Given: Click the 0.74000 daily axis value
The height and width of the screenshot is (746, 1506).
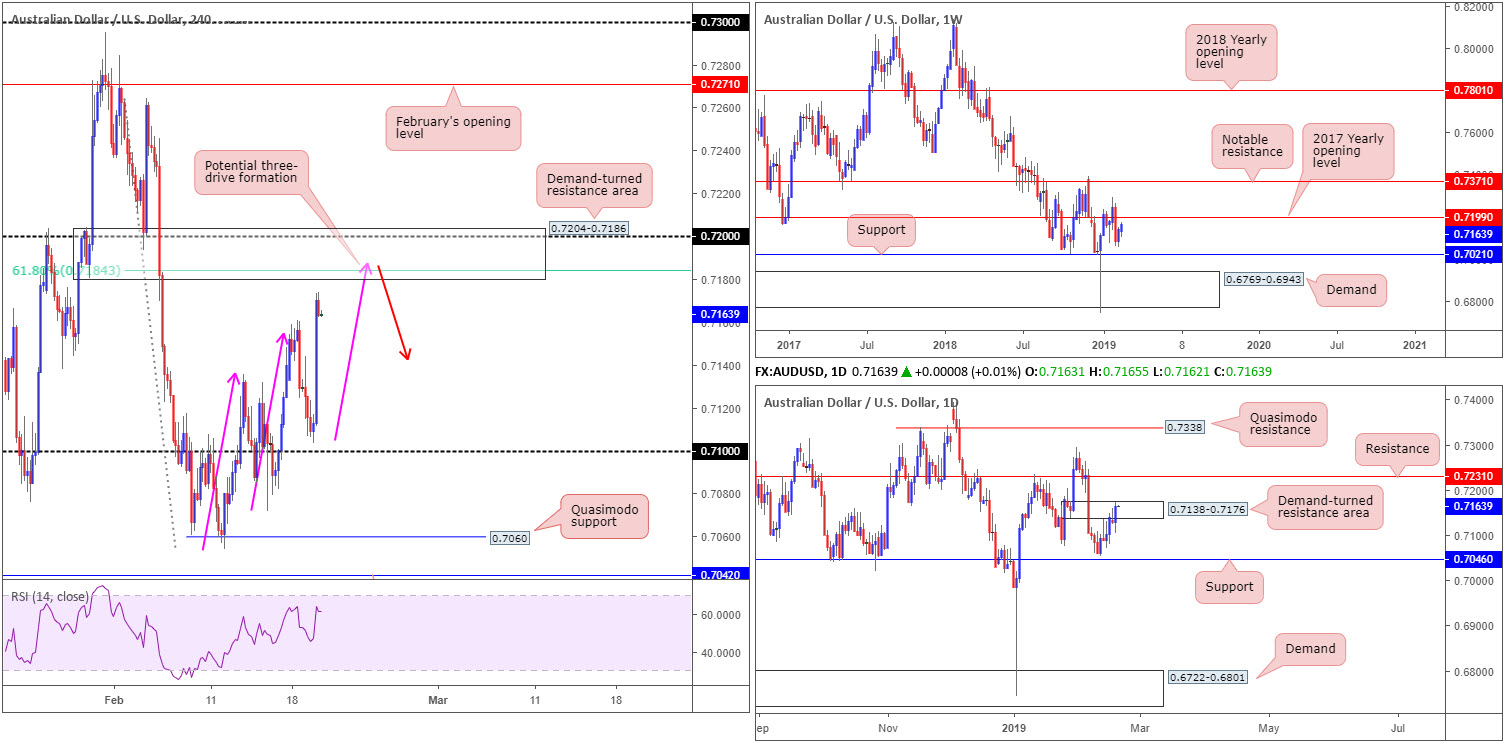Looking at the screenshot, I should coord(1473,400).
